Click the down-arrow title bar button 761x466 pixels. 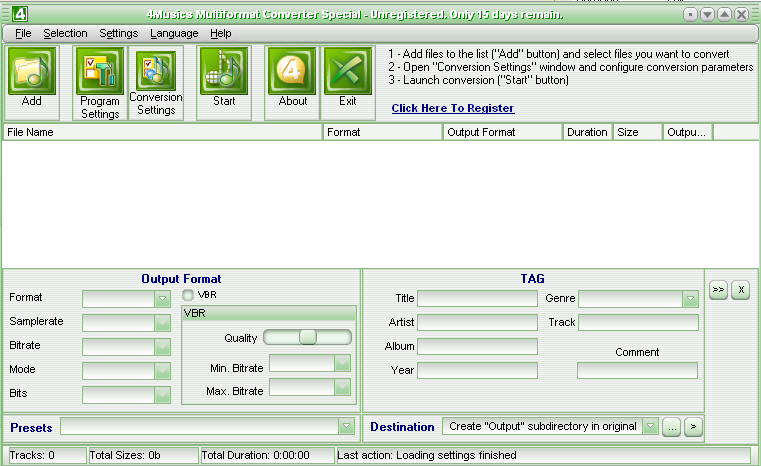point(707,15)
